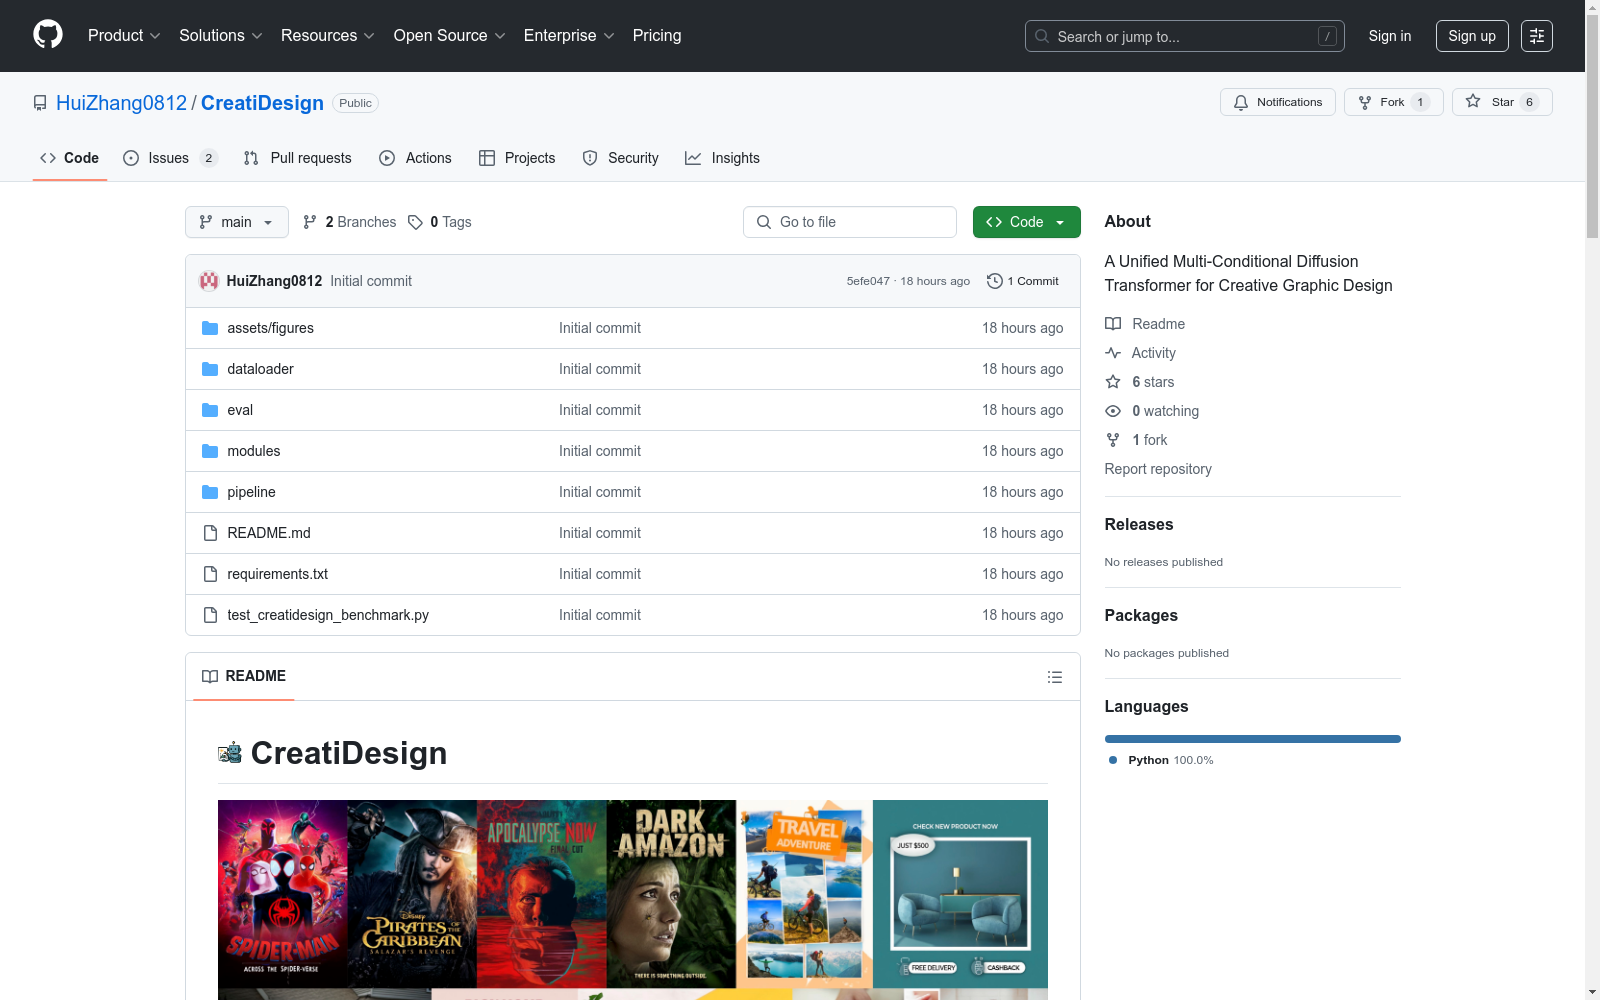Viewport: 1600px width, 1000px height.
Task: Open the Travel Adventure poster thumbnail
Action: [804, 894]
